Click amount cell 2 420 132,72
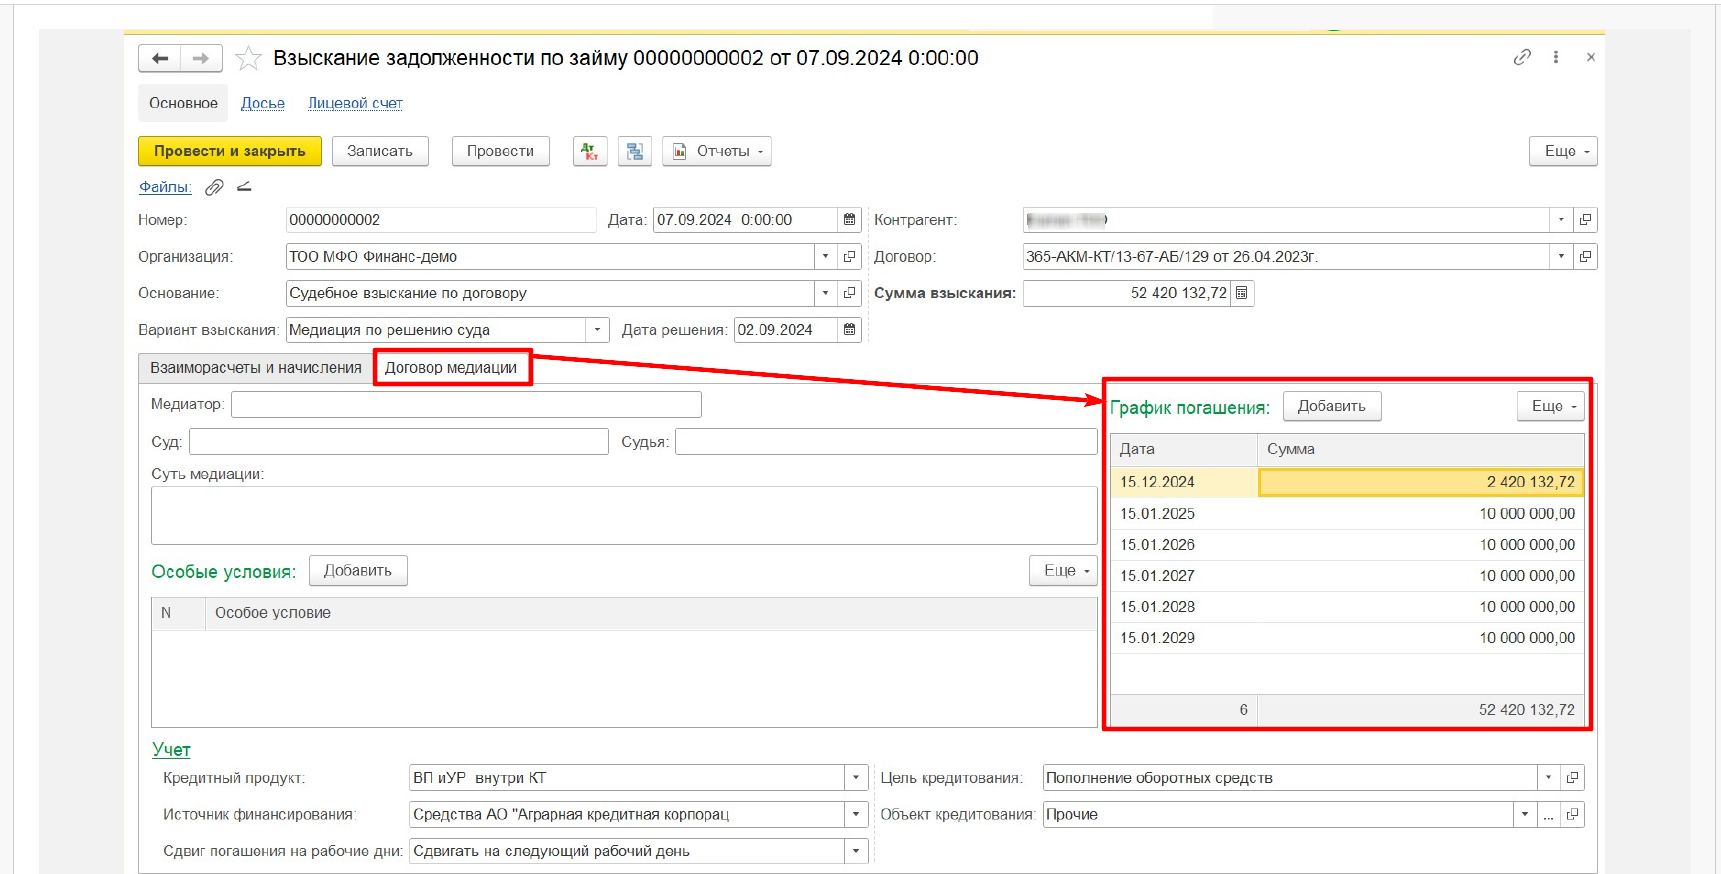 (x=1421, y=482)
